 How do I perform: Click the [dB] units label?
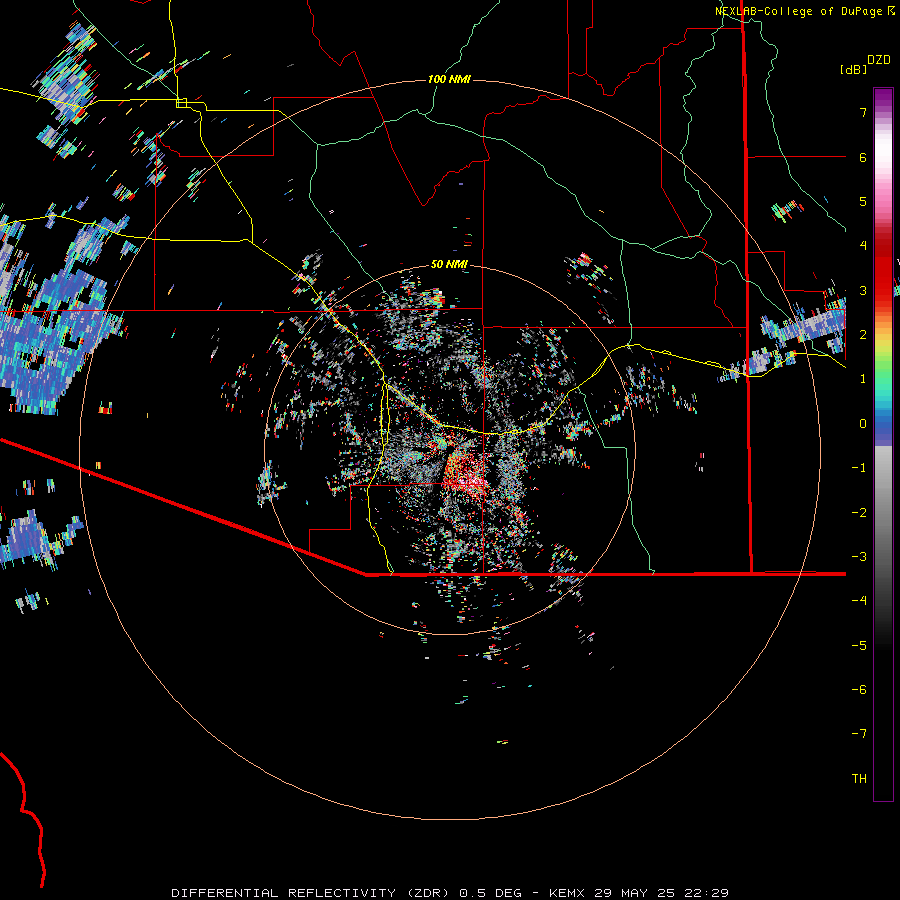tap(854, 69)
